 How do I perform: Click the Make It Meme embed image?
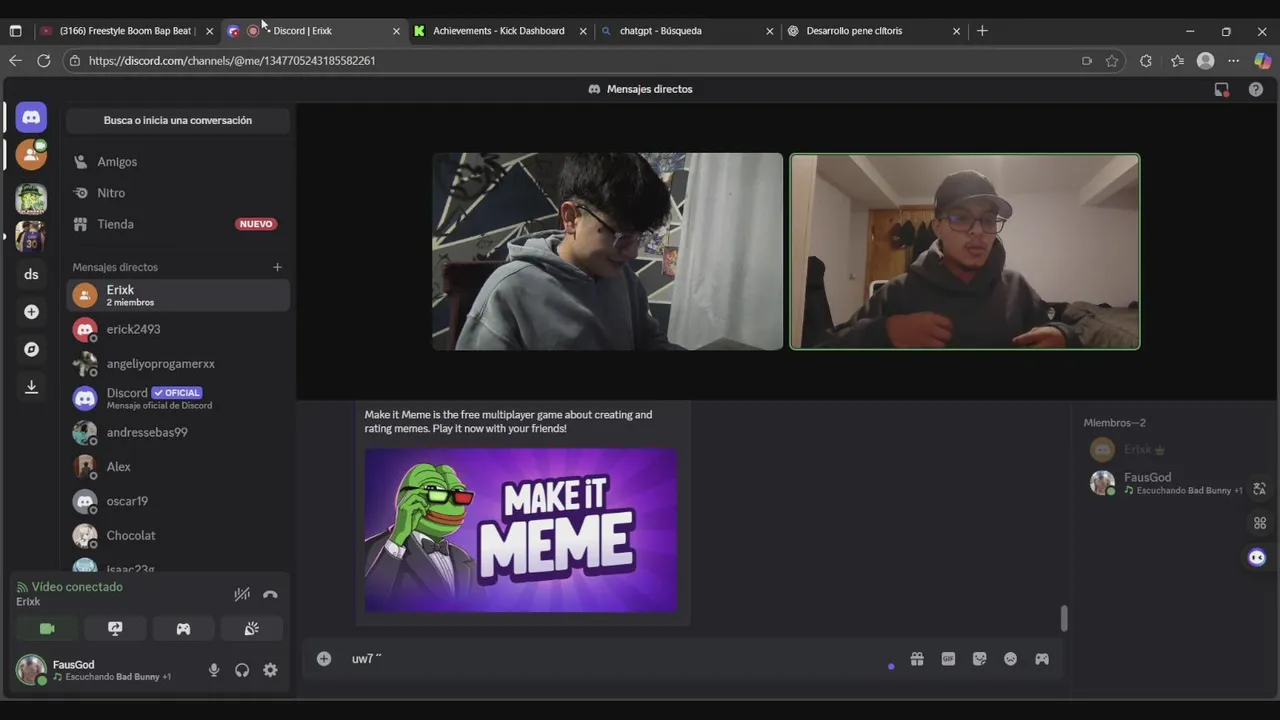[521, 529]
